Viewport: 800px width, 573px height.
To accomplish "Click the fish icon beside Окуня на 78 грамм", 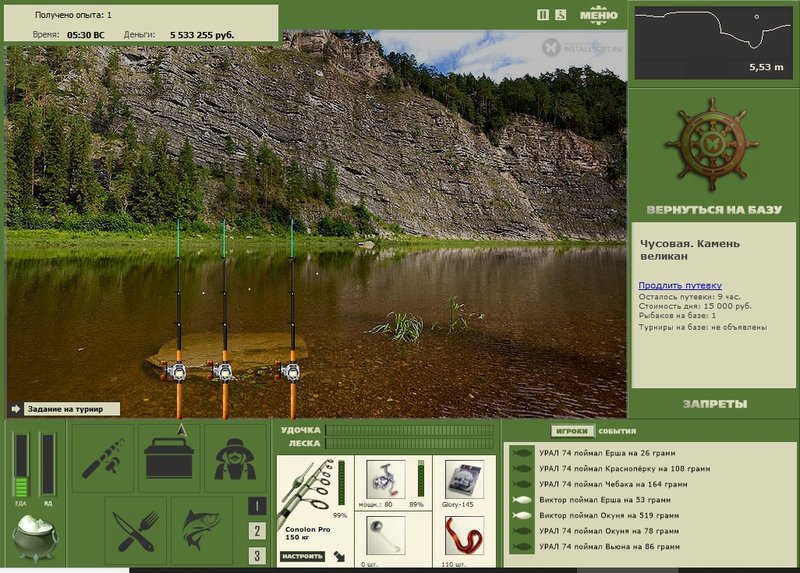I will coord(521,531).
